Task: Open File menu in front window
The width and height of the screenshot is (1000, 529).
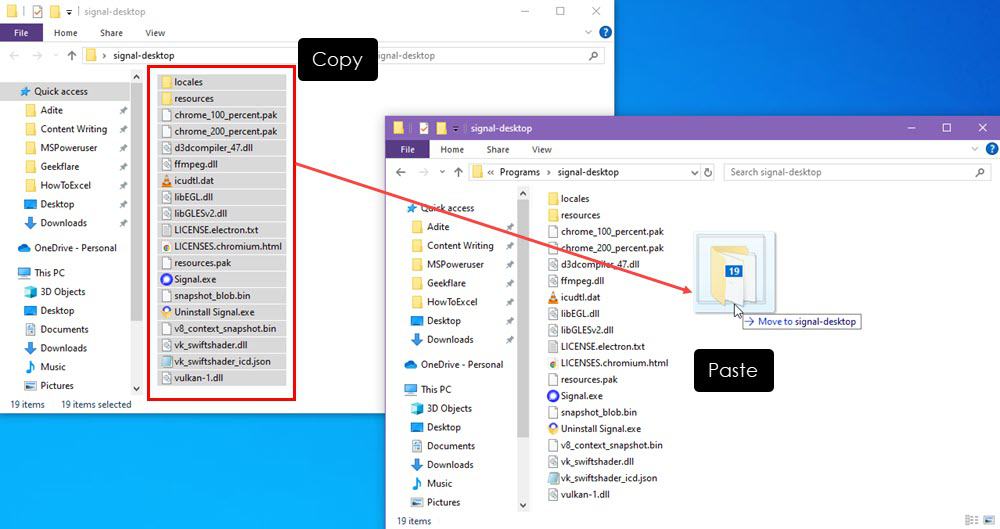Action: pyautogui.click(x=408, y=149)
